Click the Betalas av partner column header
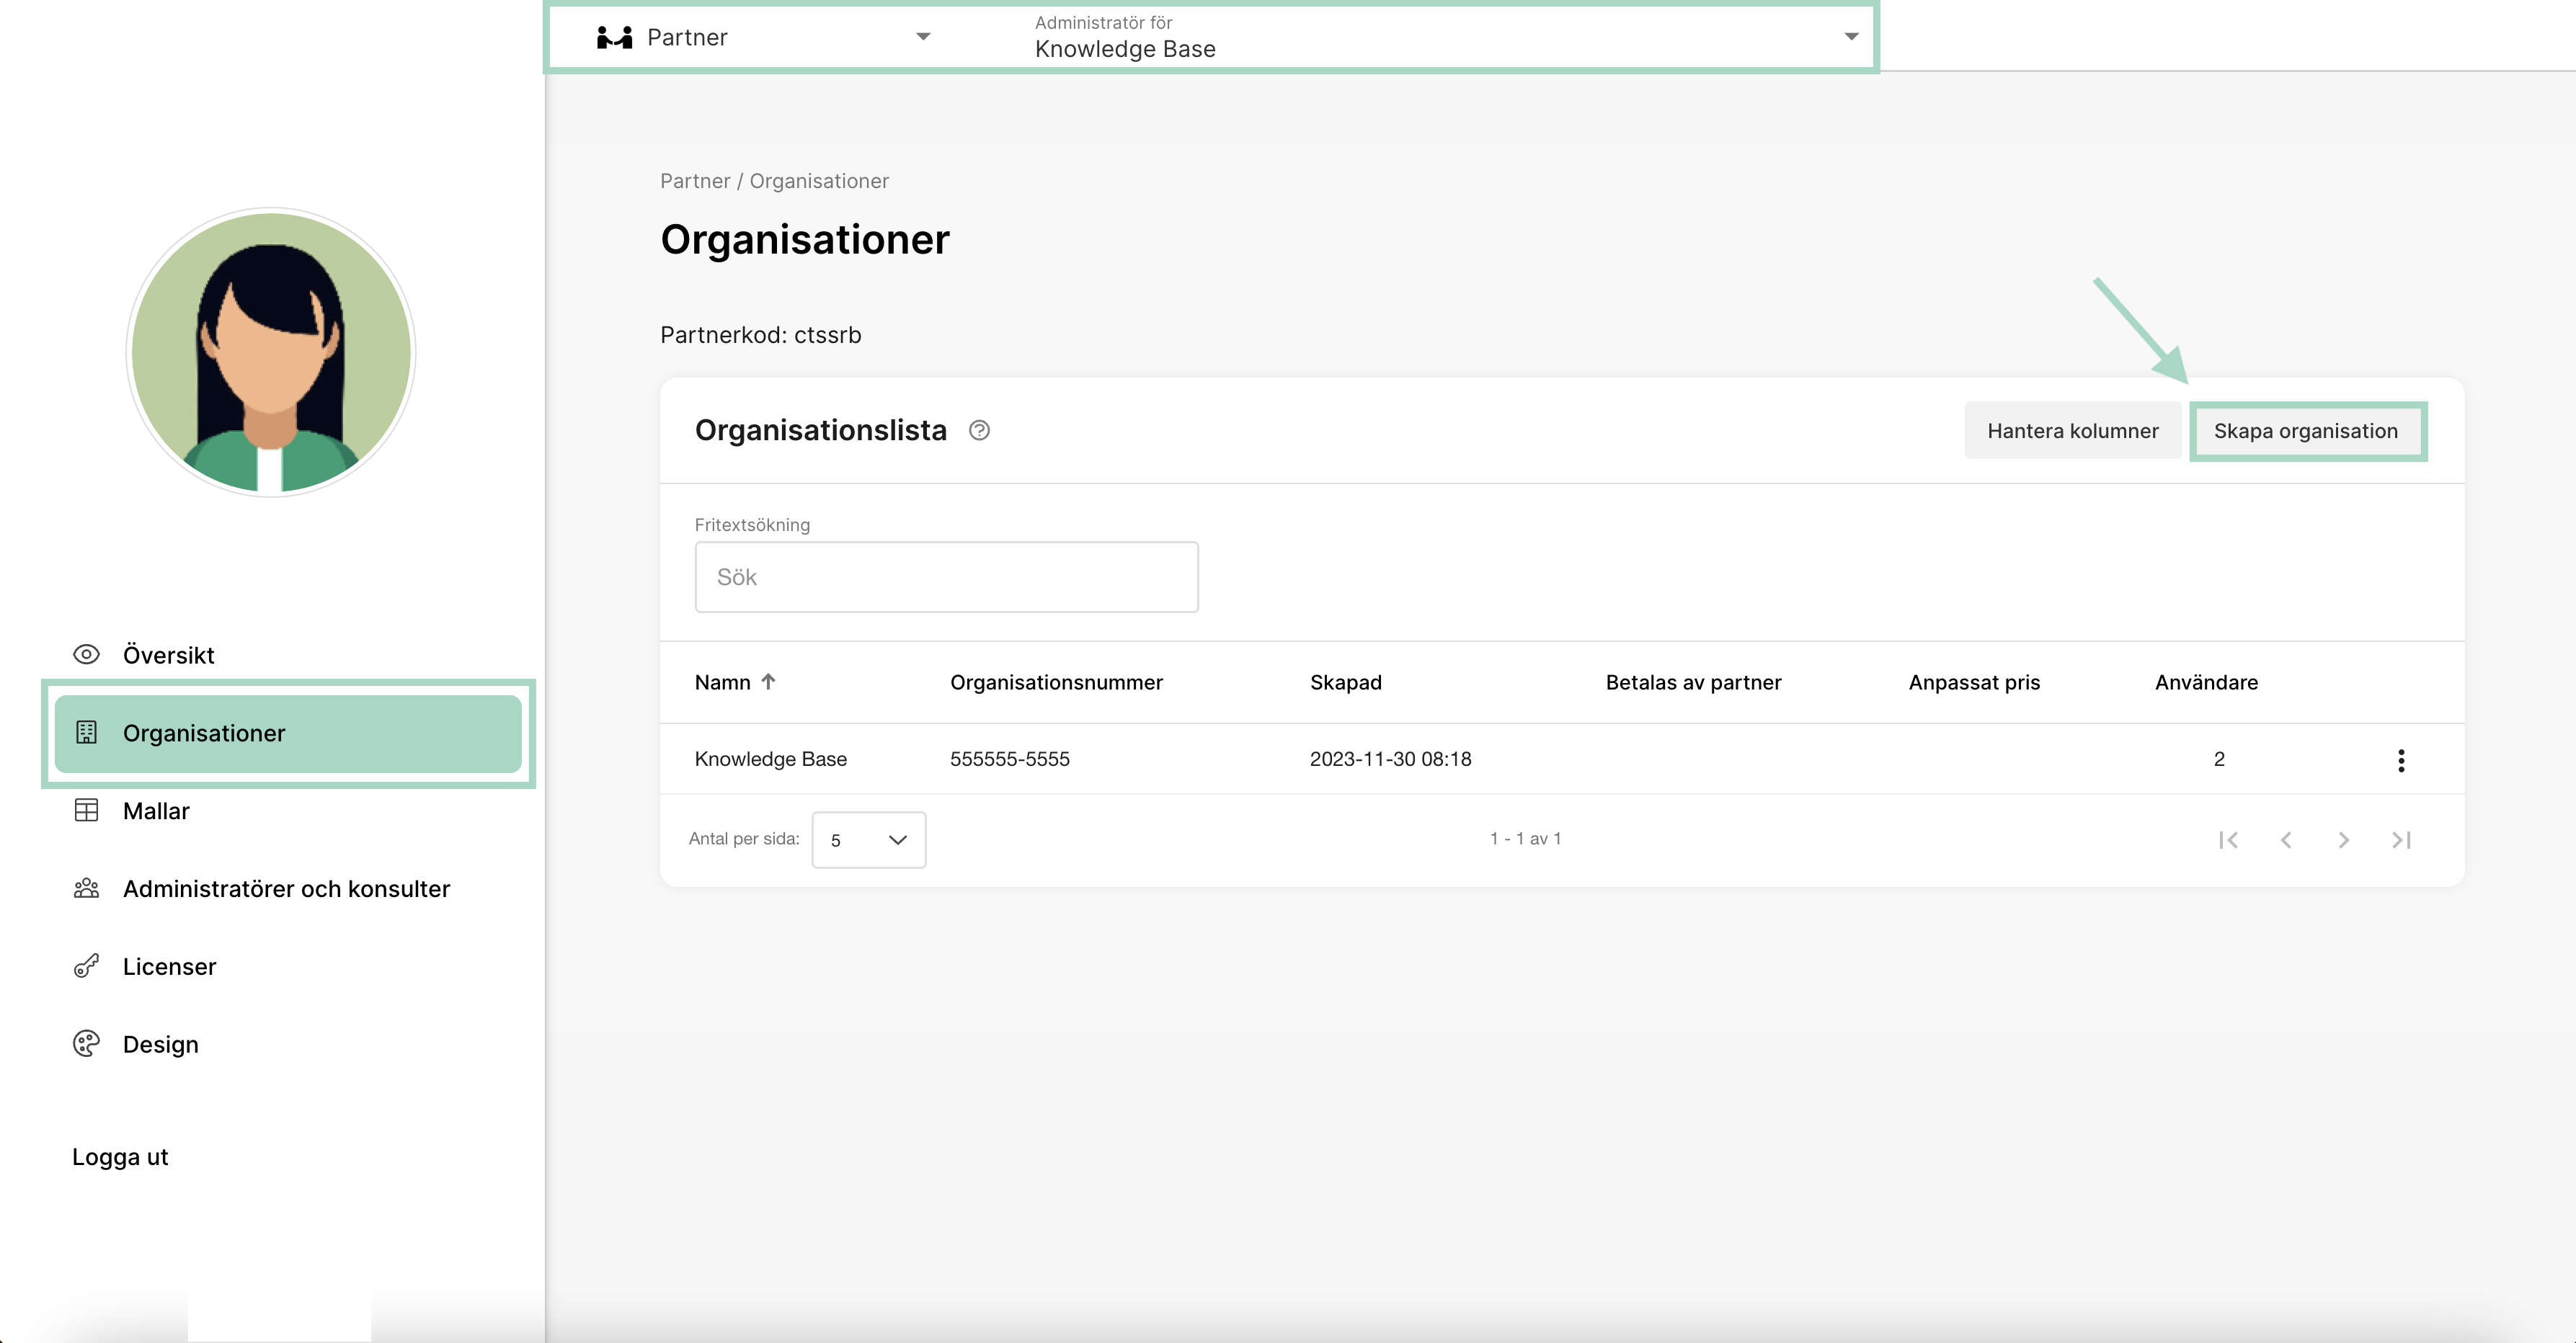2576x1343 pixels. pos(1693,682)
